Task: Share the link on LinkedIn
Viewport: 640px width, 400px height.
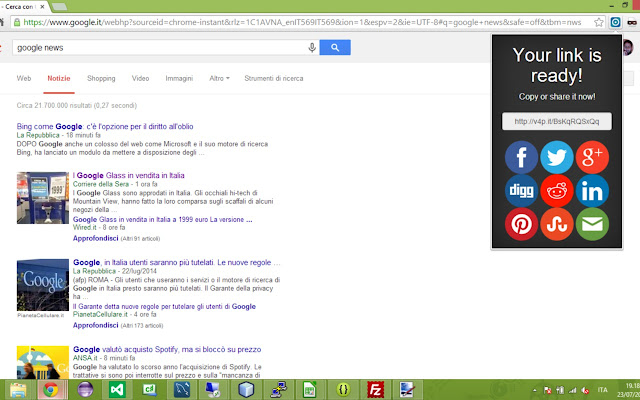Action: (592, 191)
